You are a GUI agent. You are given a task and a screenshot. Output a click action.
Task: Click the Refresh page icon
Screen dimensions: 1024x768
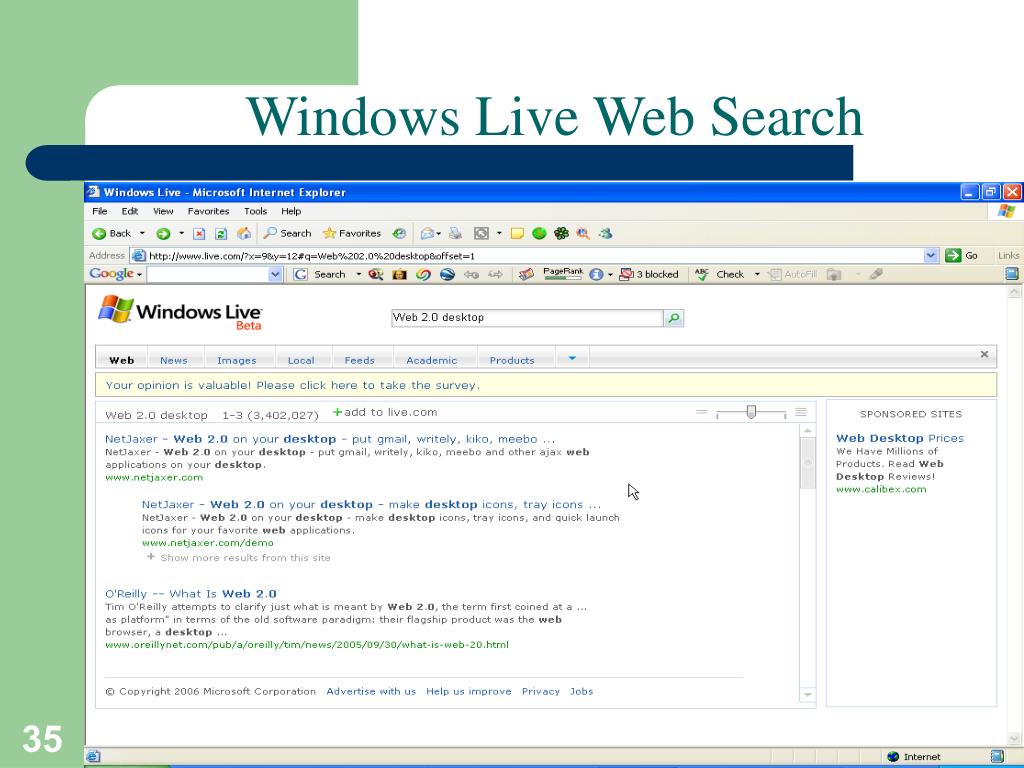pyautogui.click(x=221, y=233)
